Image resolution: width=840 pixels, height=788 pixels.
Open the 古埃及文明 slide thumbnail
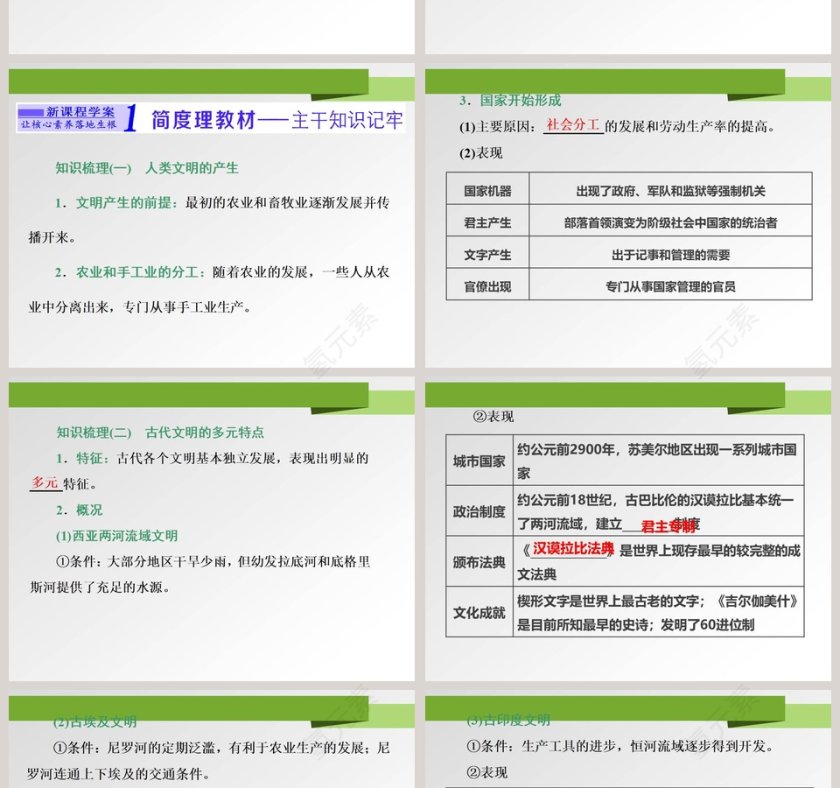(x=211, y=740)
